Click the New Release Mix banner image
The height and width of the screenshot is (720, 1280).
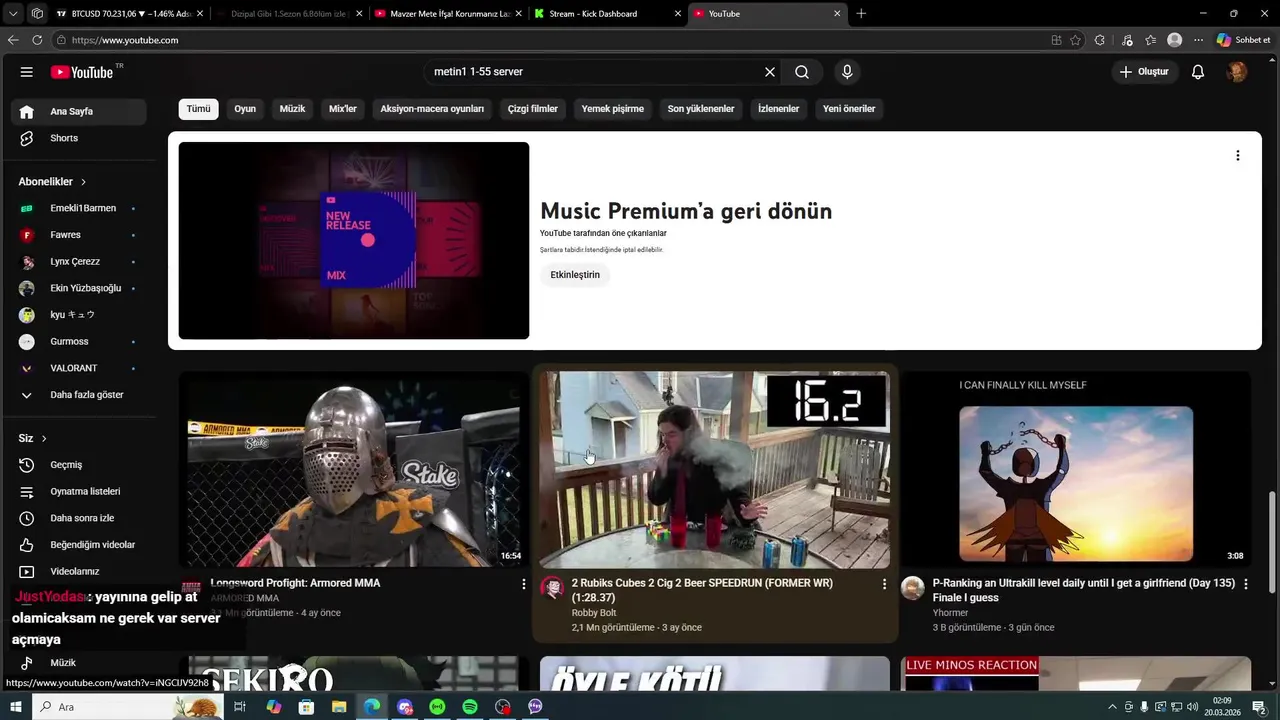(x=354, y=240)
